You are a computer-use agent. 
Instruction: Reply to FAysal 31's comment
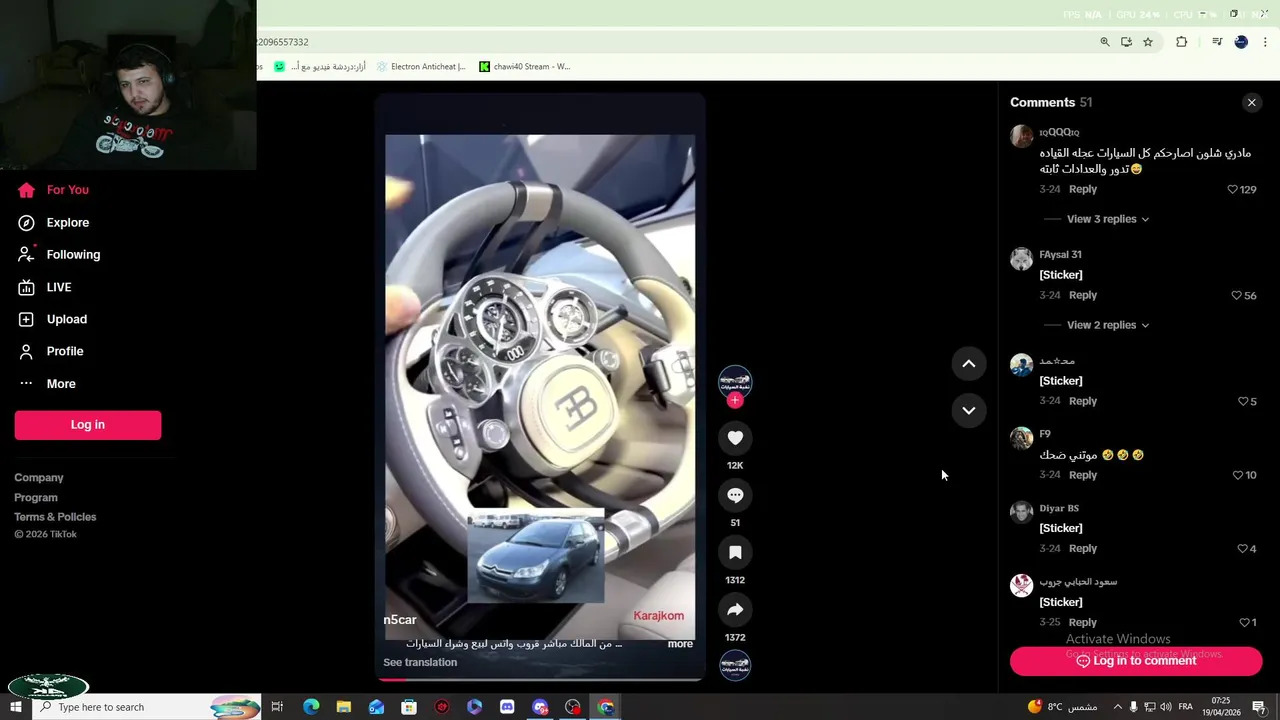pyautogui.click(x=1083, y=295)
